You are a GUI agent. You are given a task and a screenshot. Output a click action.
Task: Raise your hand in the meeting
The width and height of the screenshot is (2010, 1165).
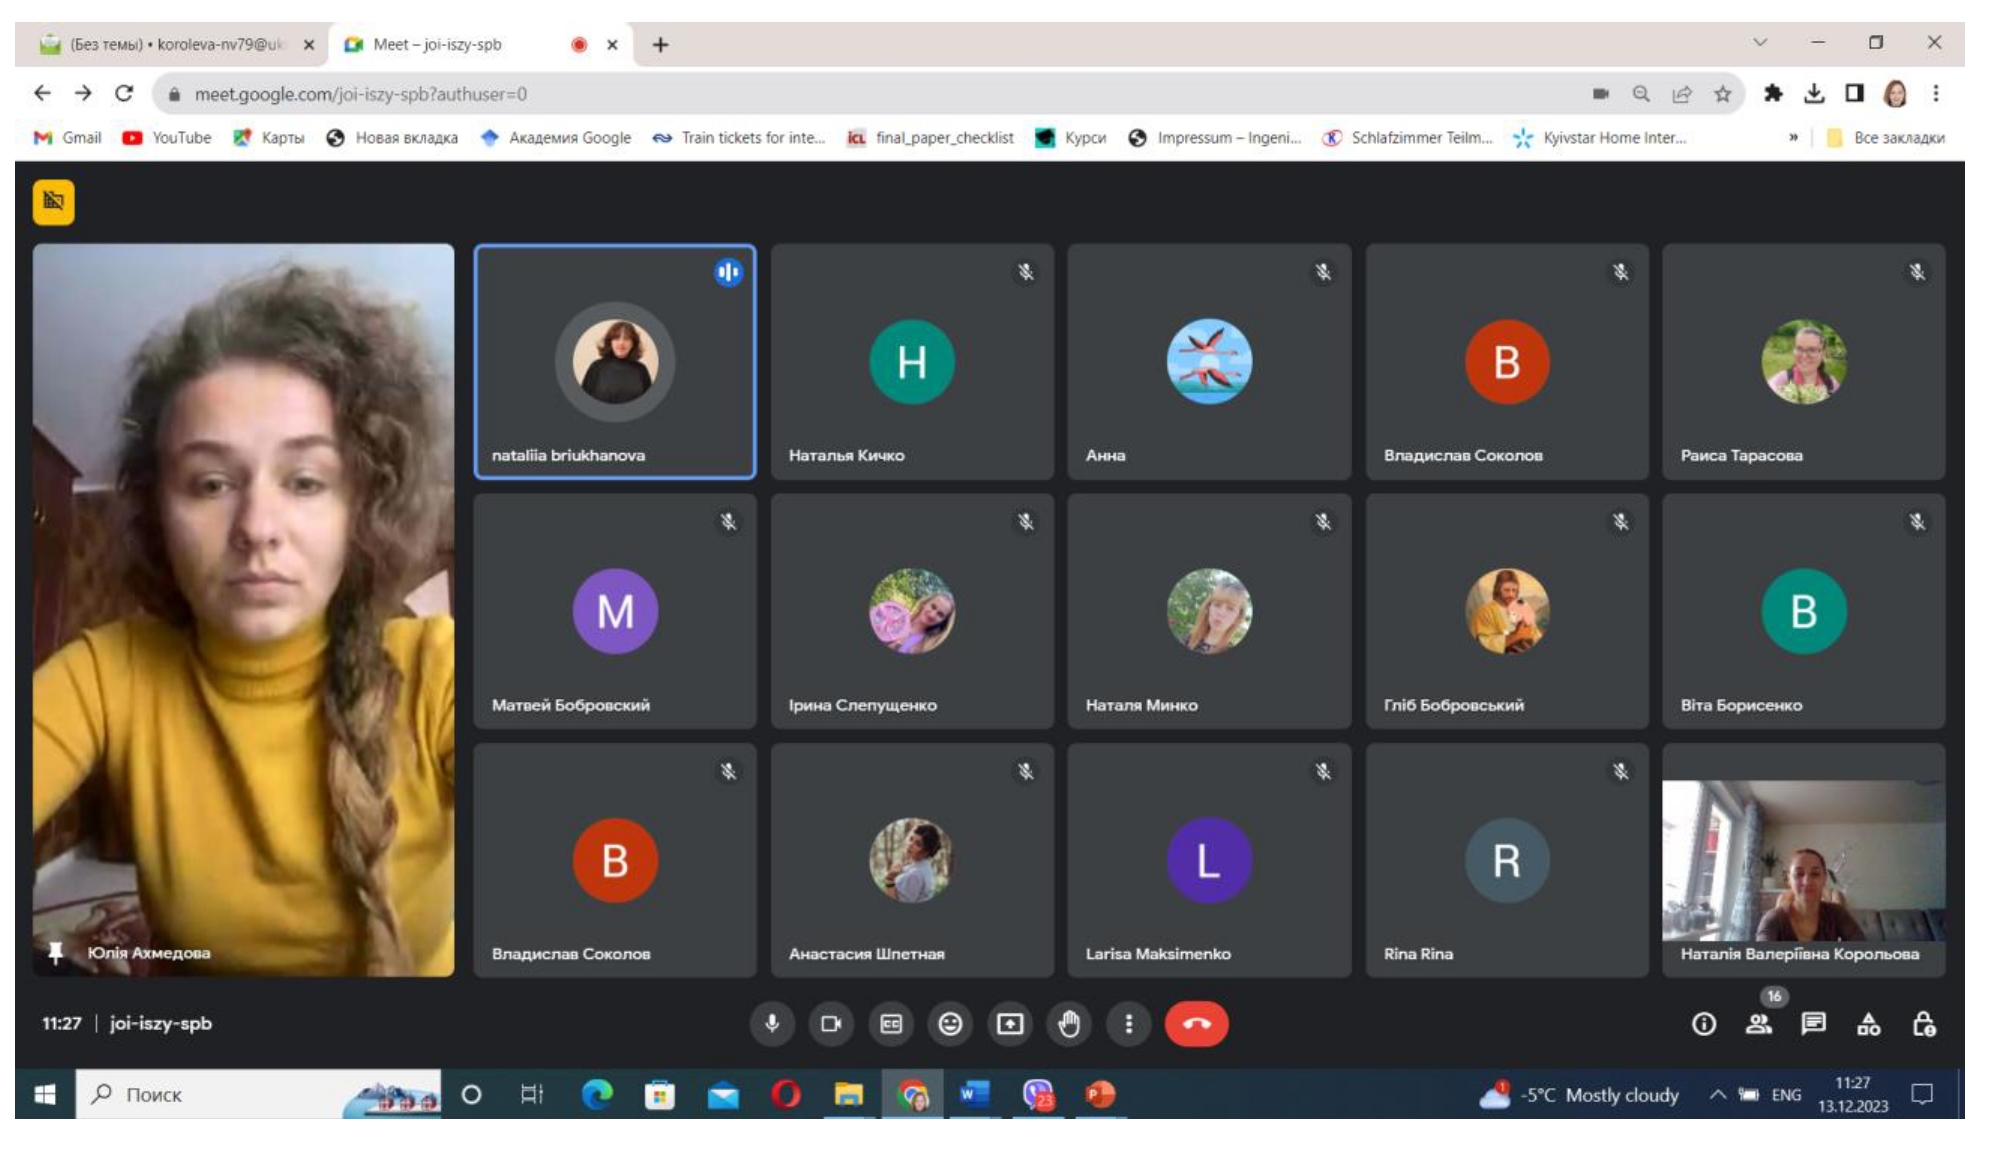1069,1024
